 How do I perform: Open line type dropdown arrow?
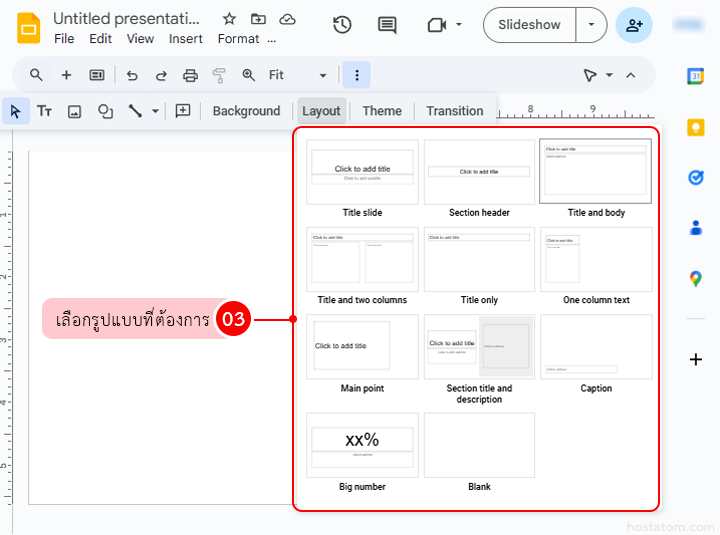[155, 111]
